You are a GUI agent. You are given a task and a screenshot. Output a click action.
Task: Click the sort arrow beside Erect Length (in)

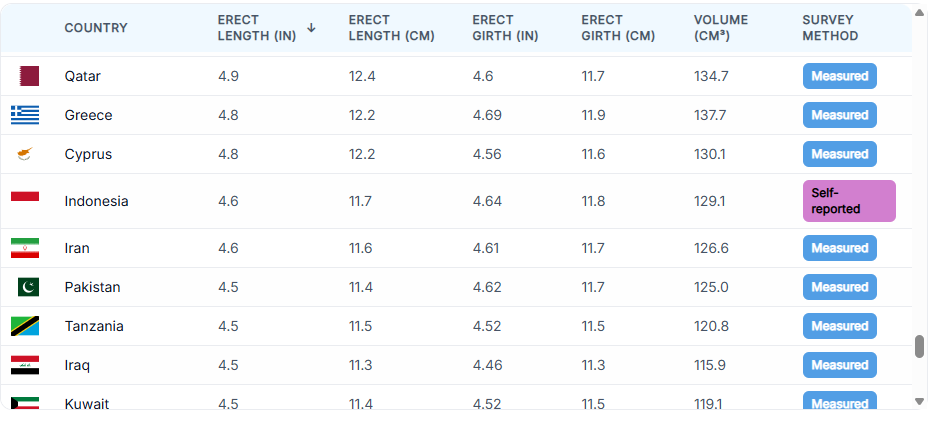click(x=311, y=28)
